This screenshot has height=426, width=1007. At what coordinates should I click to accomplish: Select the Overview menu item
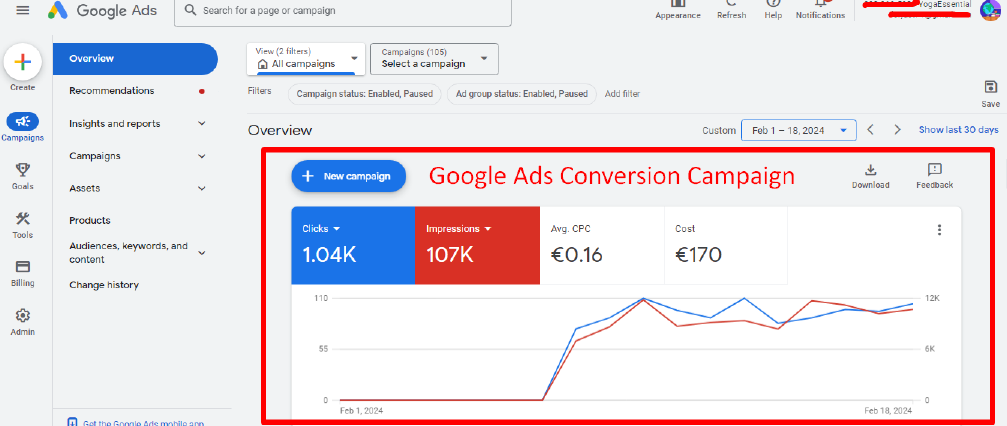(136, 58)
